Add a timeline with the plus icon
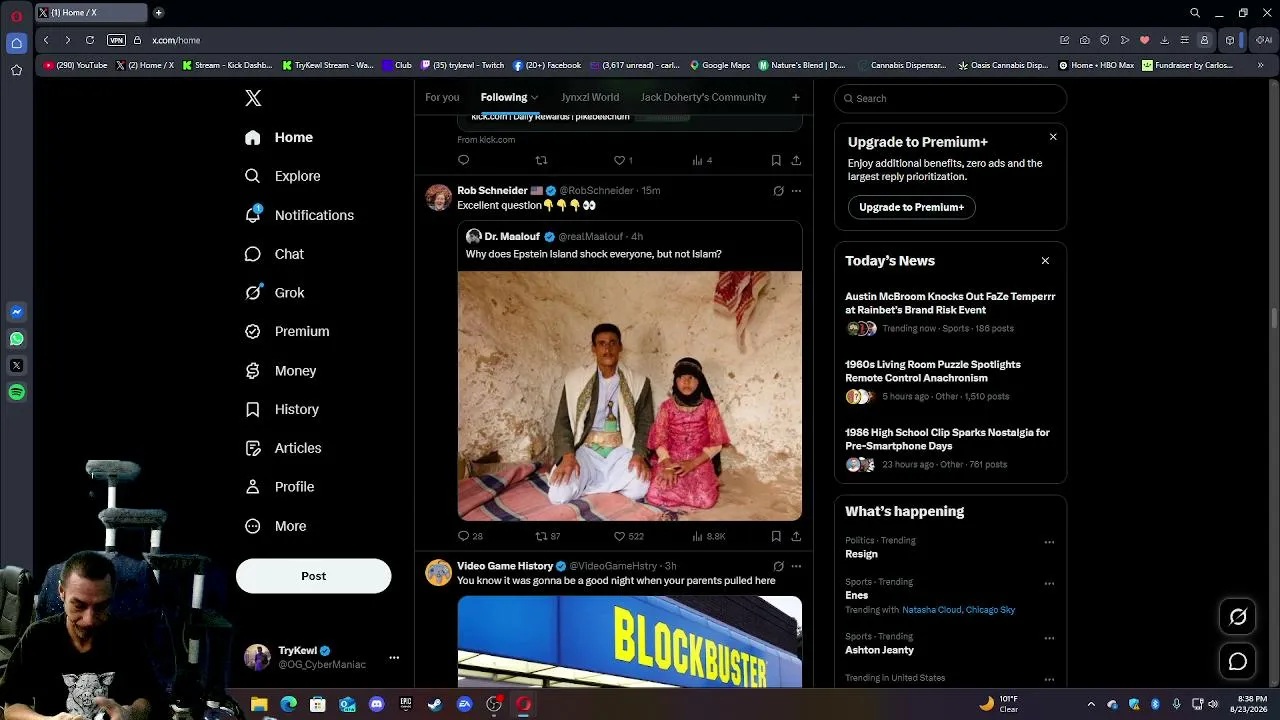This screenshot has height=720, width=1280. point(796,97)
